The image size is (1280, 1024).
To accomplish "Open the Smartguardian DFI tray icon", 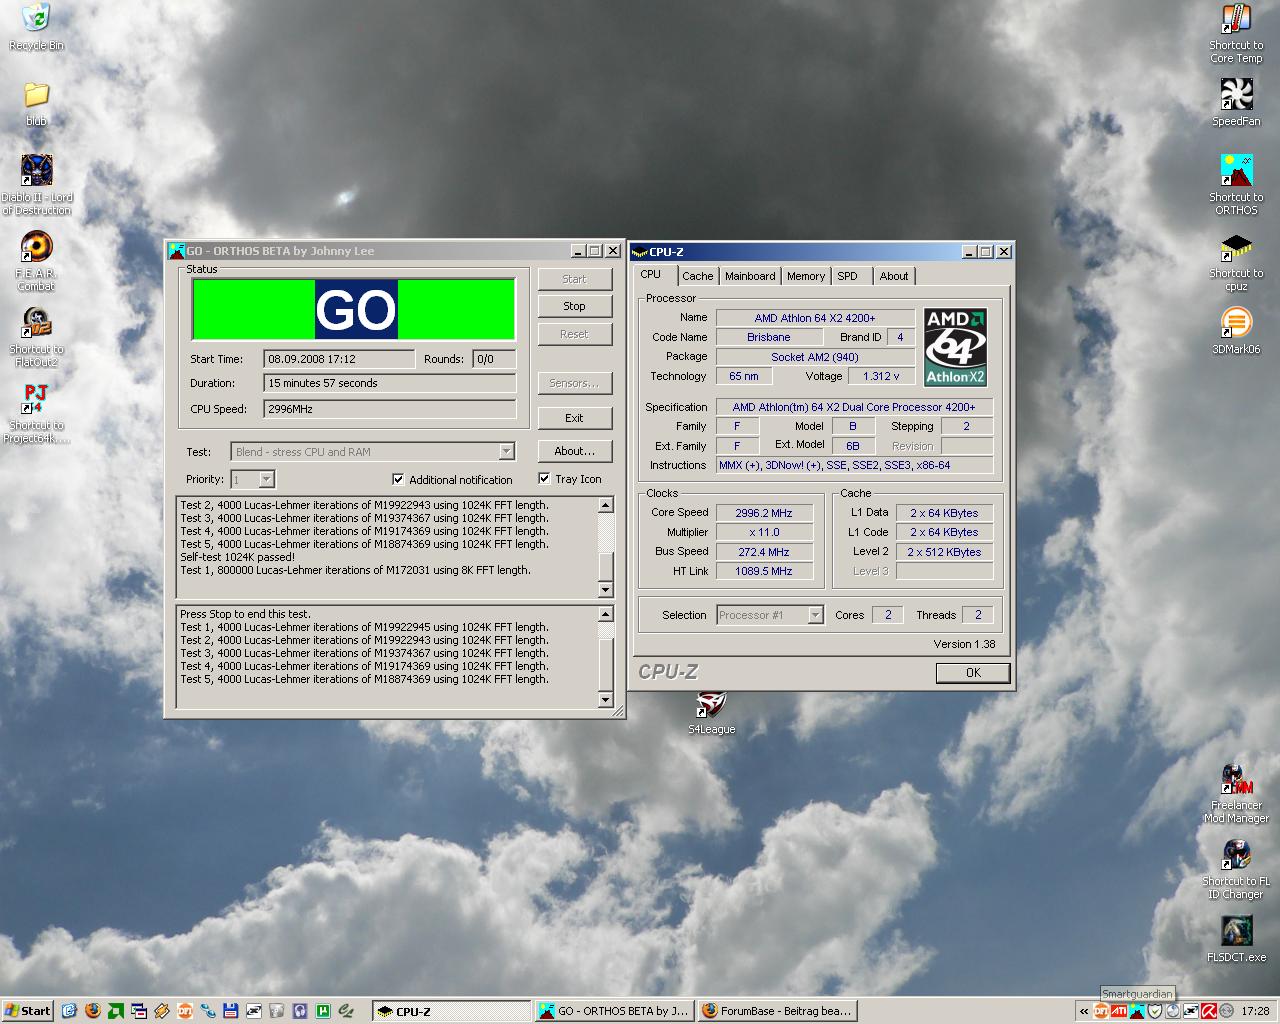I will click(1100, 1011).
